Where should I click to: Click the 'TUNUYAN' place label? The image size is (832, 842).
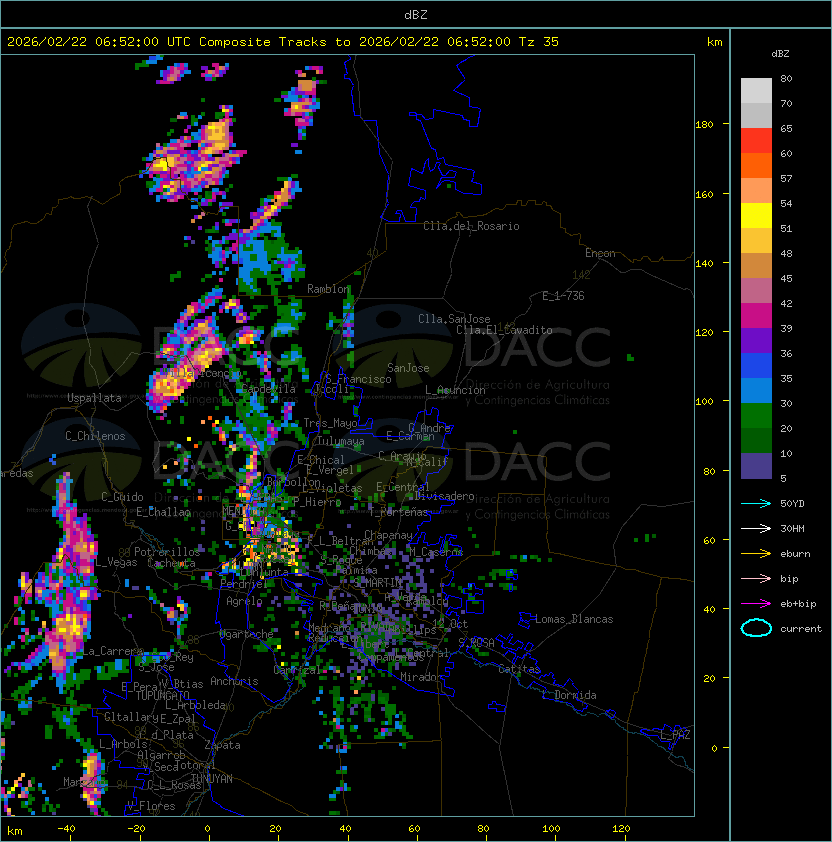tap(212, 779)
